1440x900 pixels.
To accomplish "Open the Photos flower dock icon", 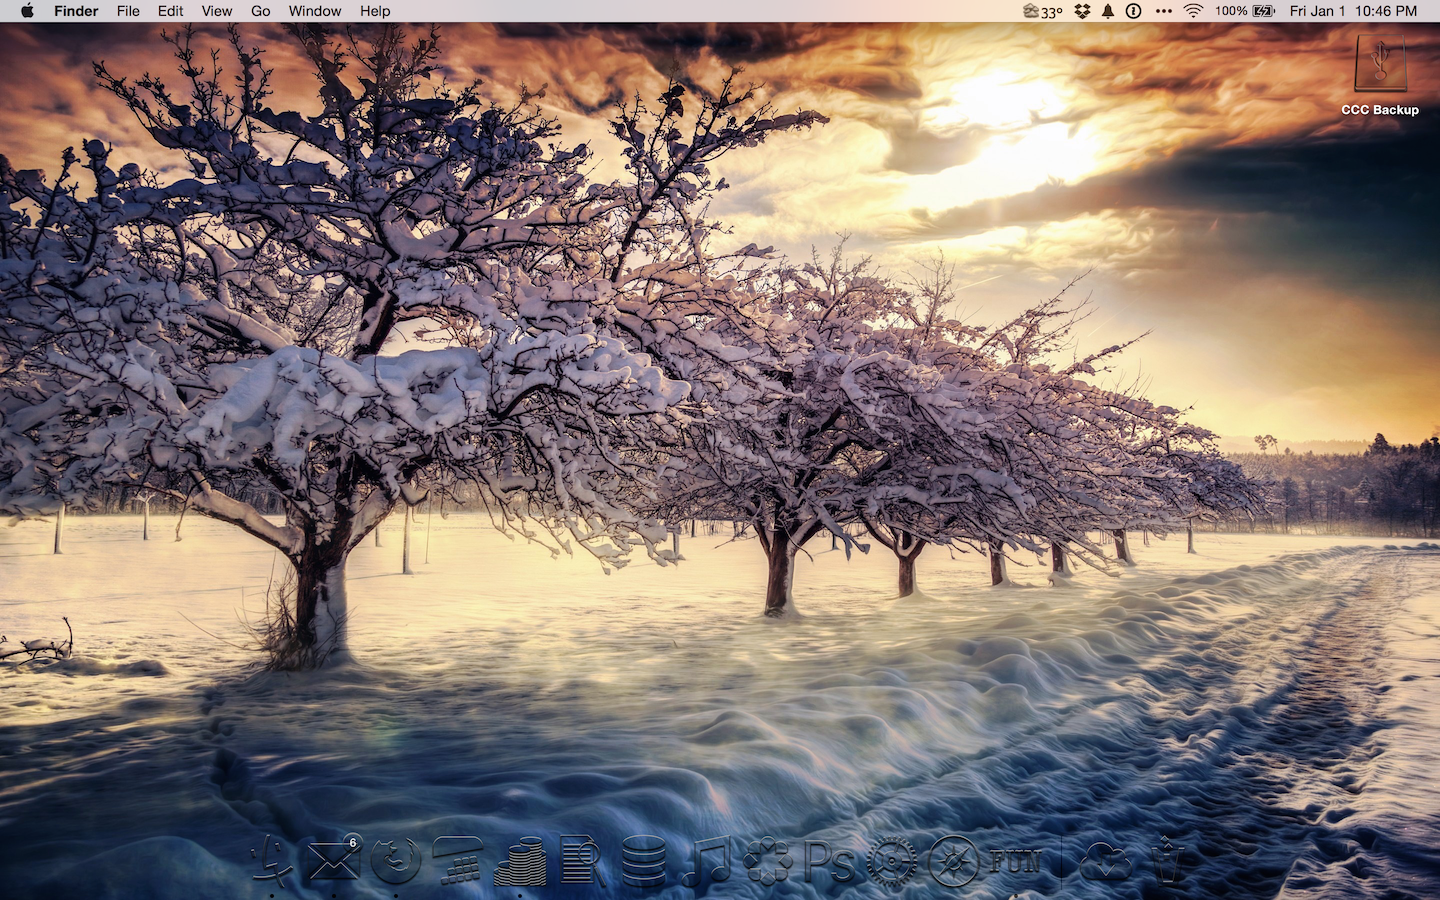I will pos(768,860).
